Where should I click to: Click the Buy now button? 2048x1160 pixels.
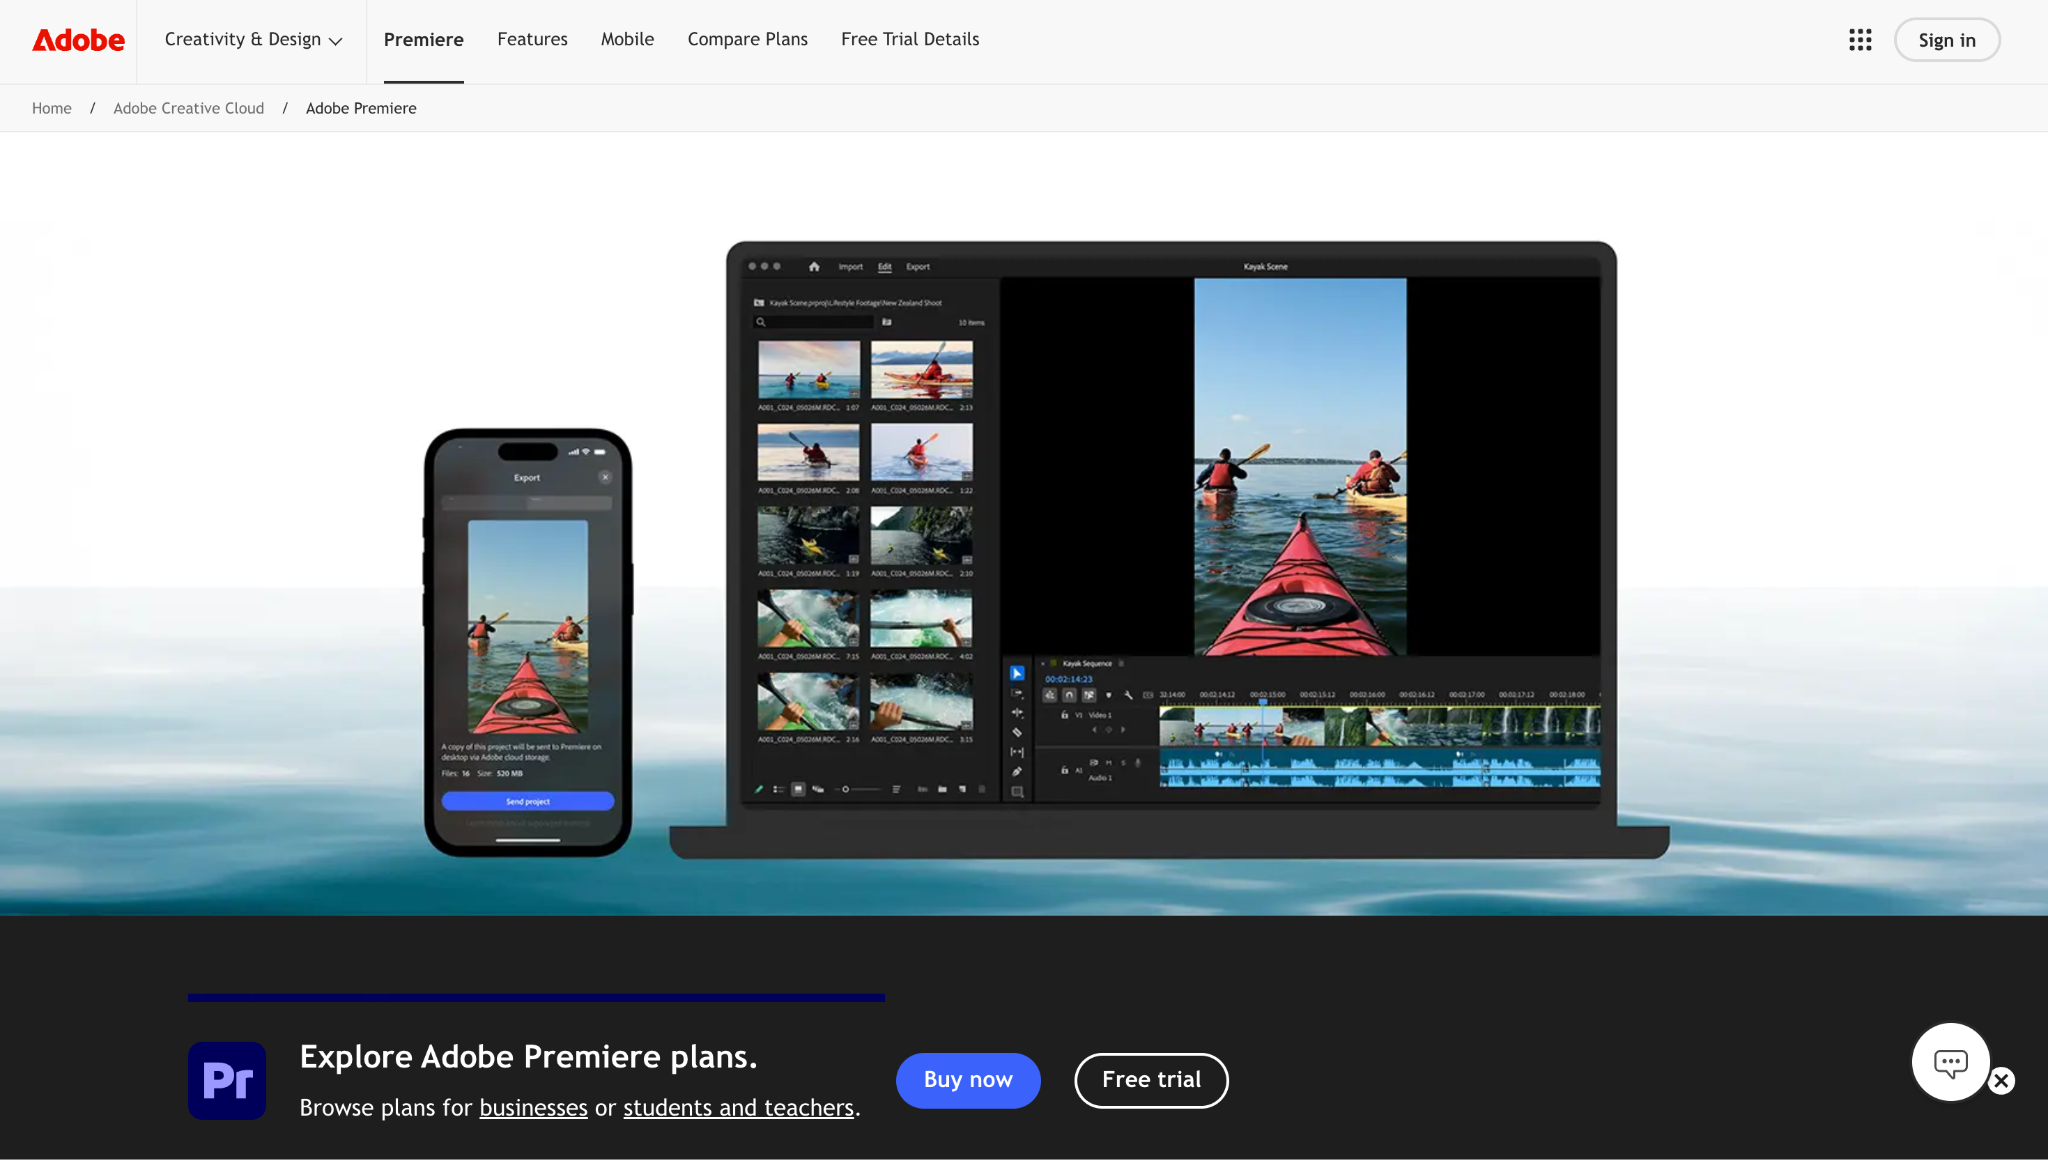(968, 1080)
